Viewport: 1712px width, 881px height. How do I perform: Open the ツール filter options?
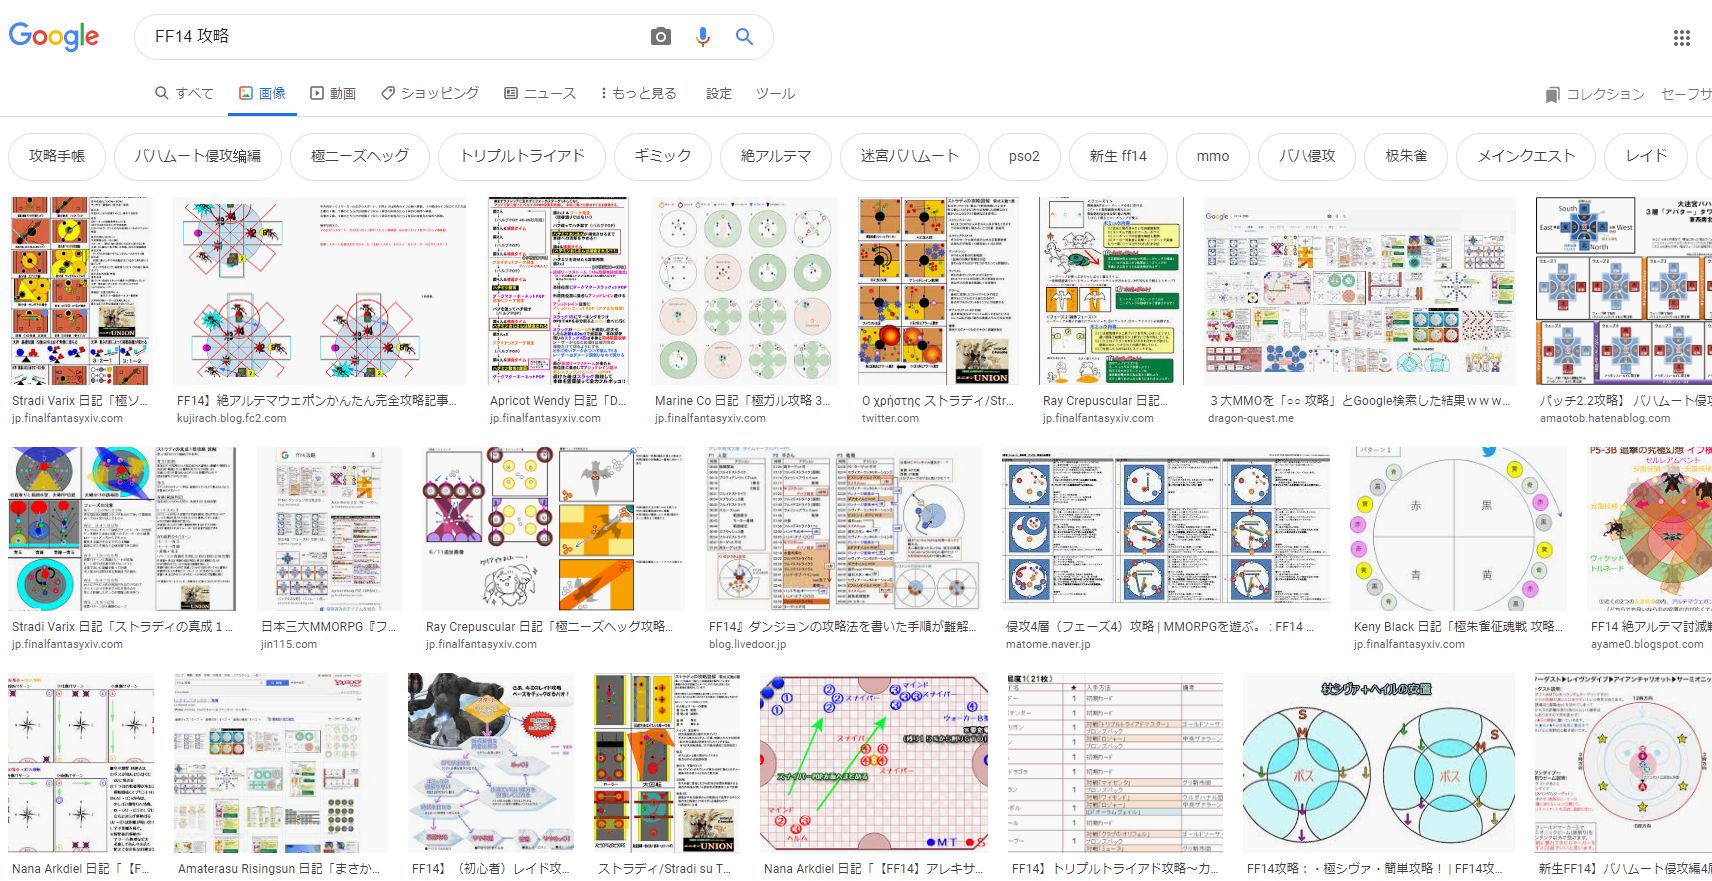[x=775, y=93]
